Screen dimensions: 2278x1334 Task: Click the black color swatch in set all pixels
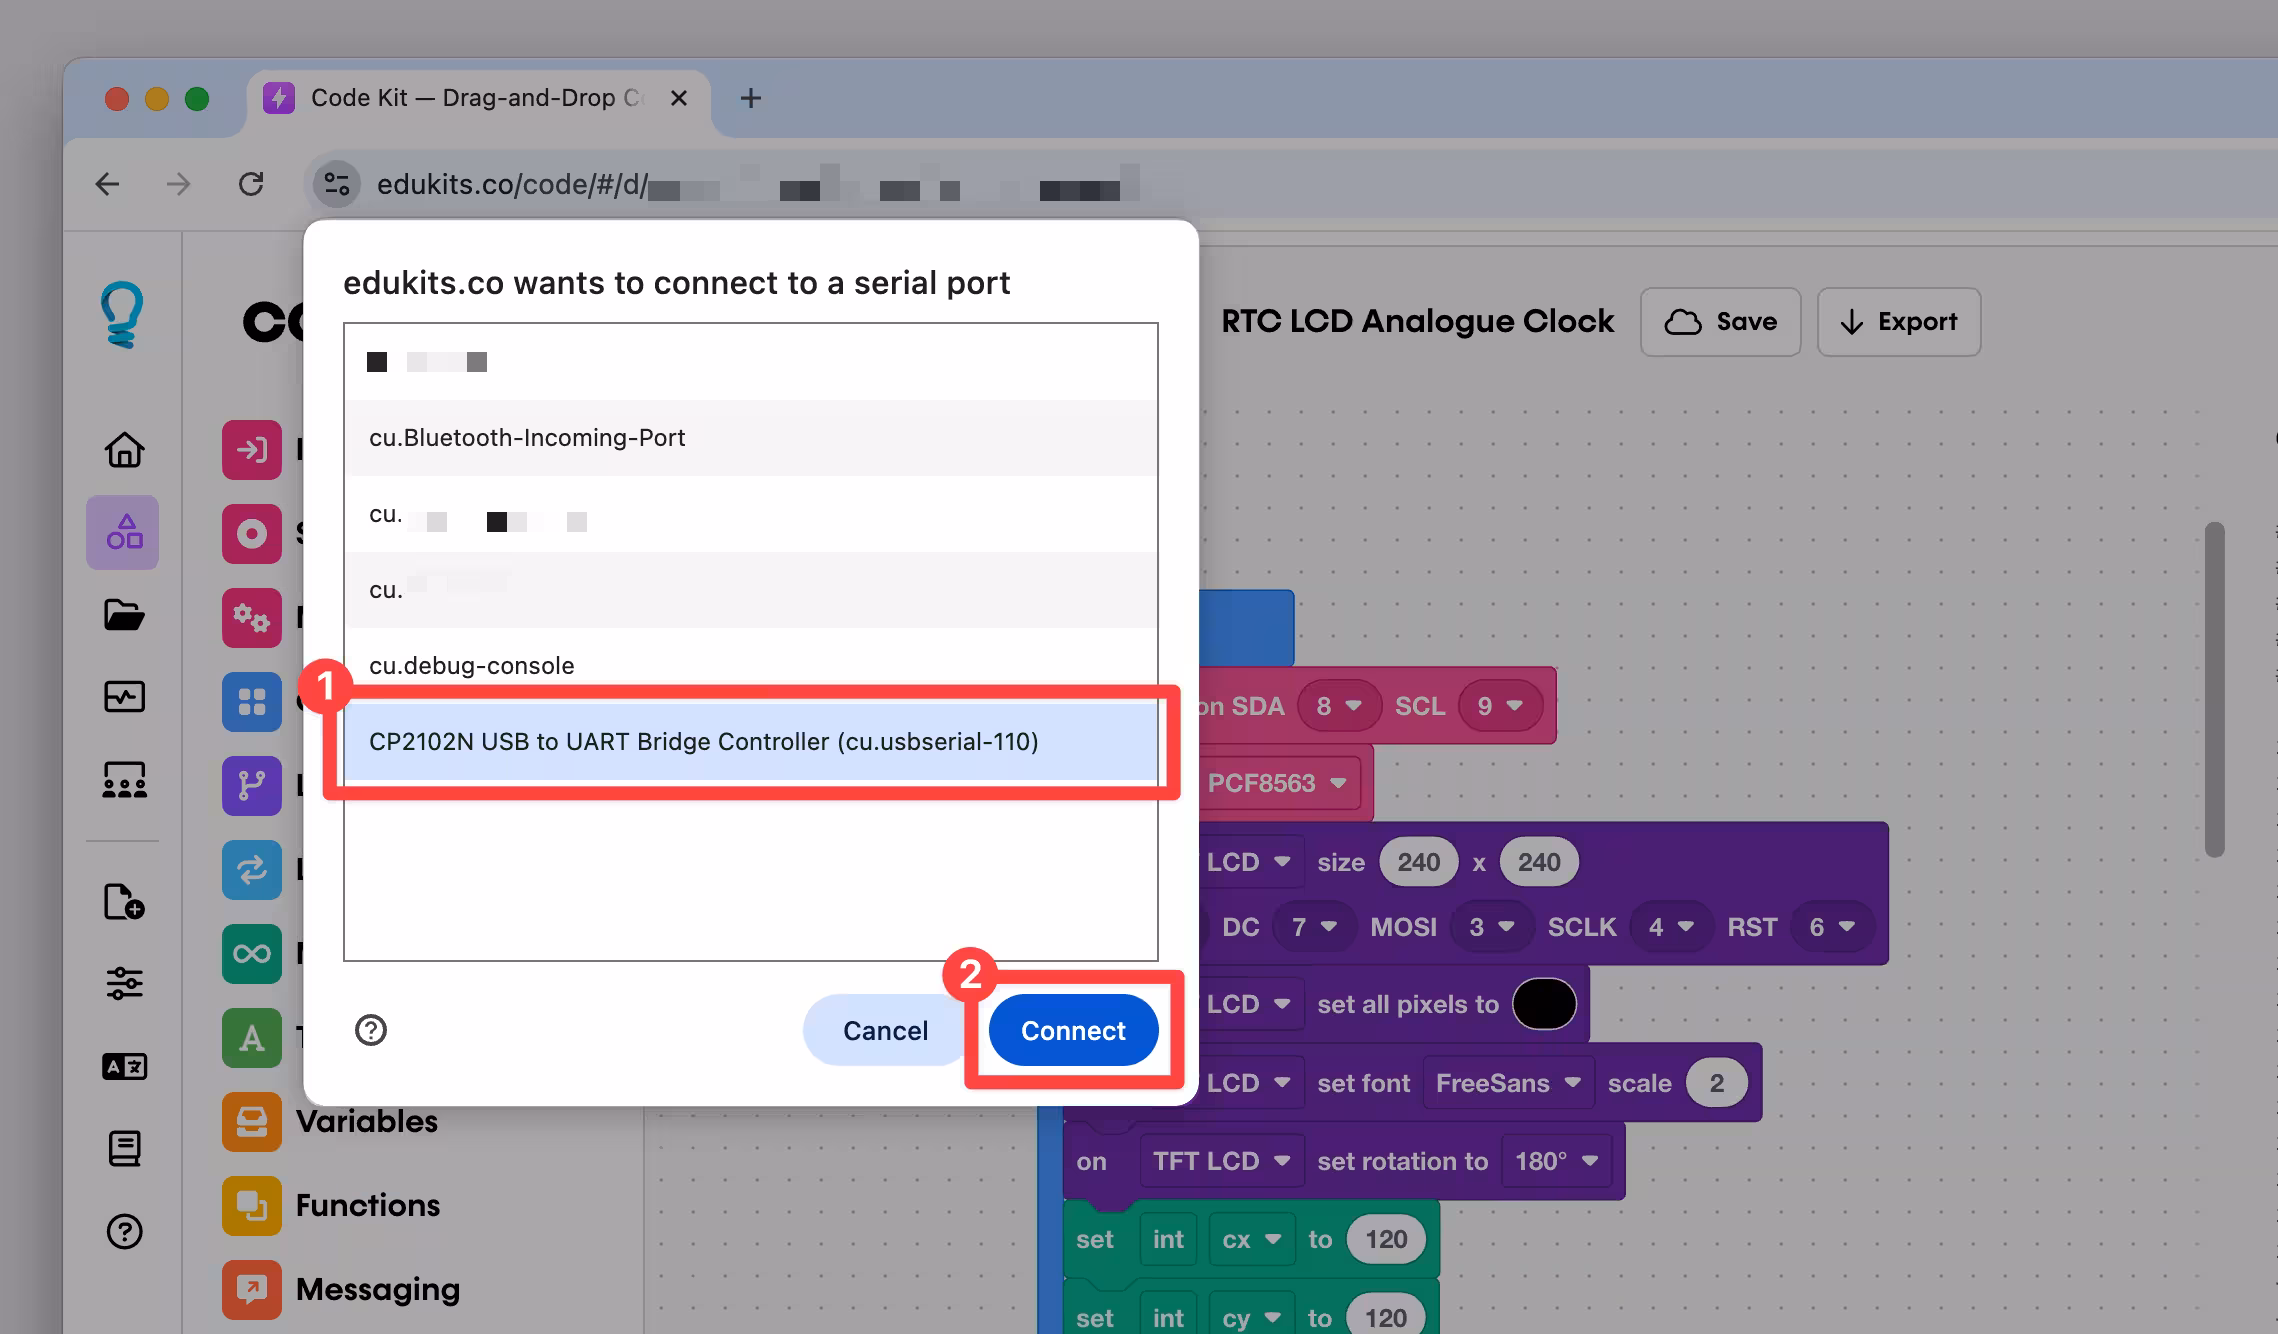click(1544, 1004)
